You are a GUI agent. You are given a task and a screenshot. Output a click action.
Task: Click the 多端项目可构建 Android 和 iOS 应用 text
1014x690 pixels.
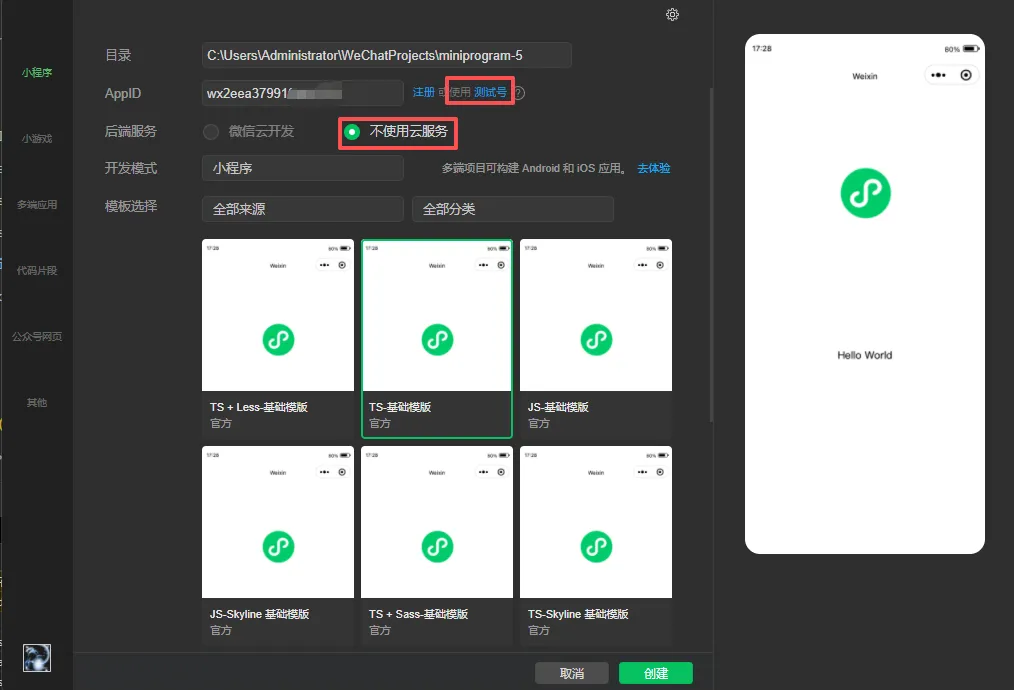534,168
